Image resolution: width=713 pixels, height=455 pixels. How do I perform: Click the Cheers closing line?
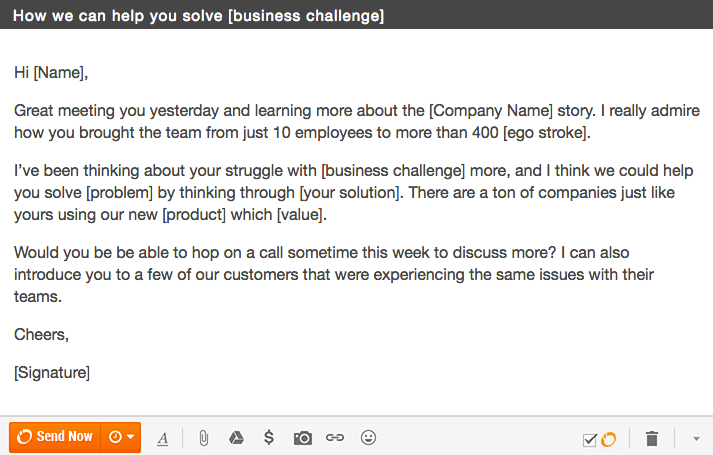(41, 335)
